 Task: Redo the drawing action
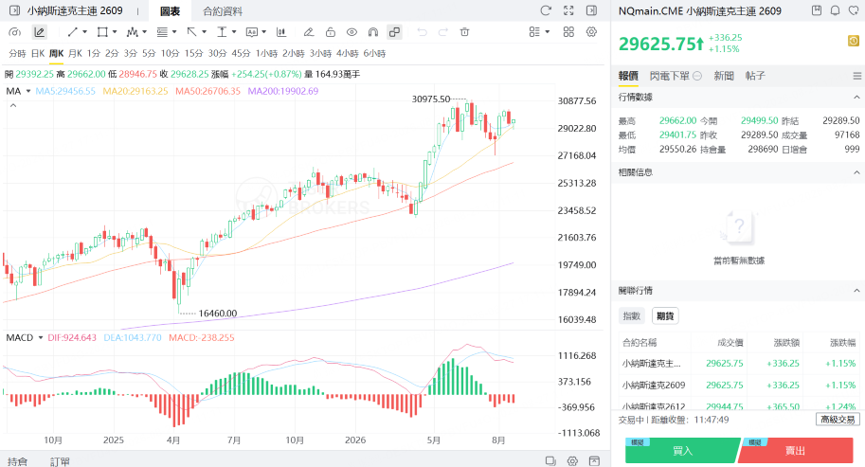(443, 32)
